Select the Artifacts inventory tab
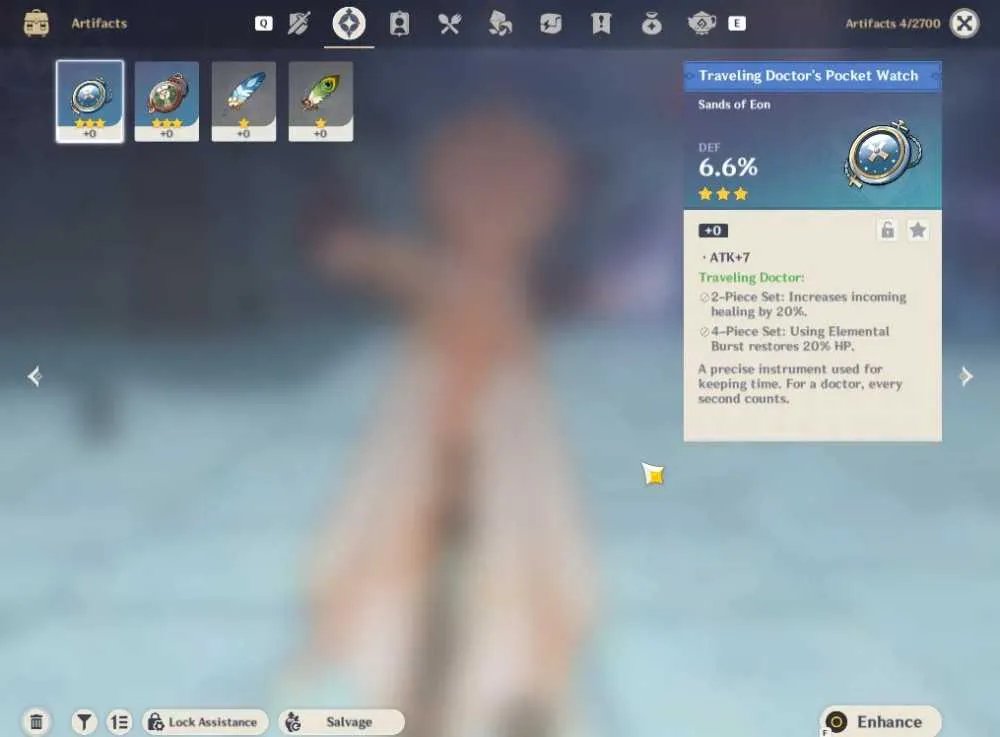The image size is (1000, 737). pyautogui.click(x=349, y=24)
